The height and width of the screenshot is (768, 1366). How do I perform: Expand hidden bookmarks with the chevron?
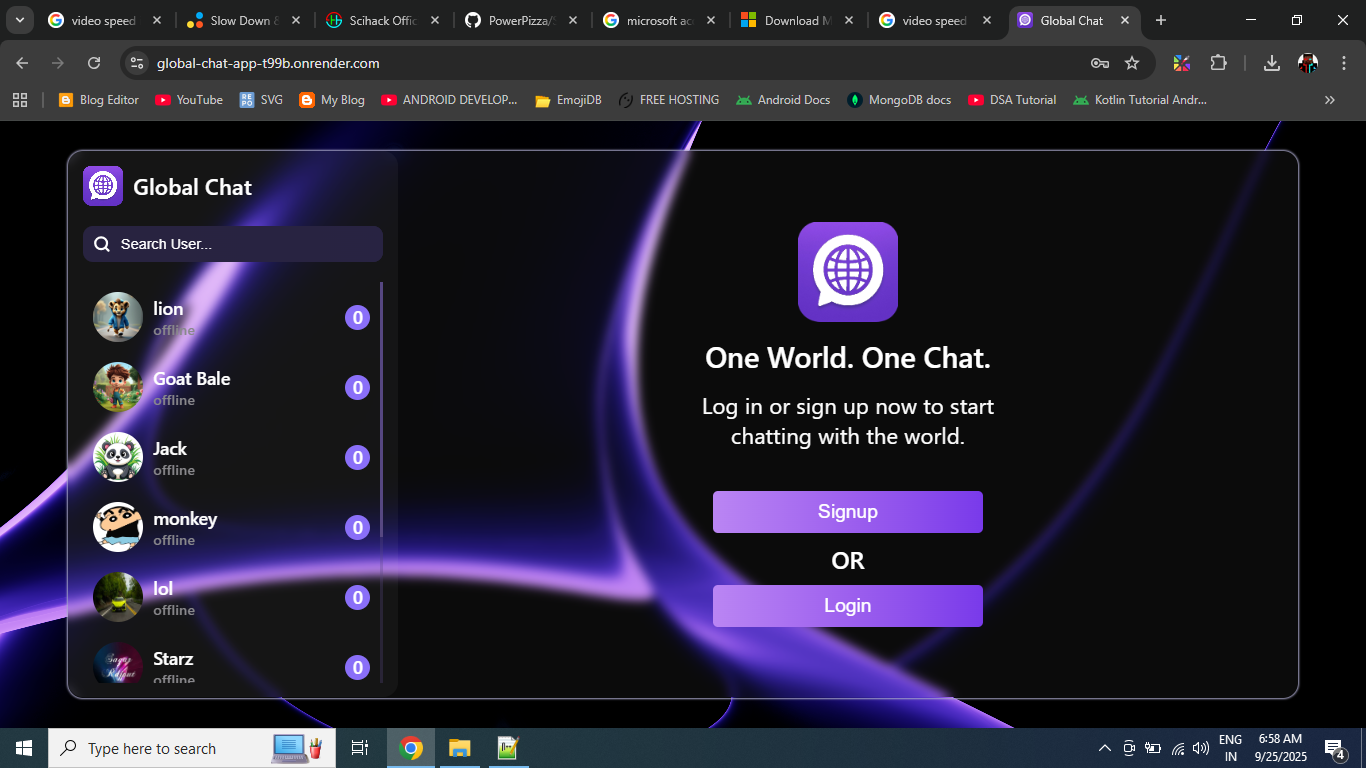click(1330, 99)
